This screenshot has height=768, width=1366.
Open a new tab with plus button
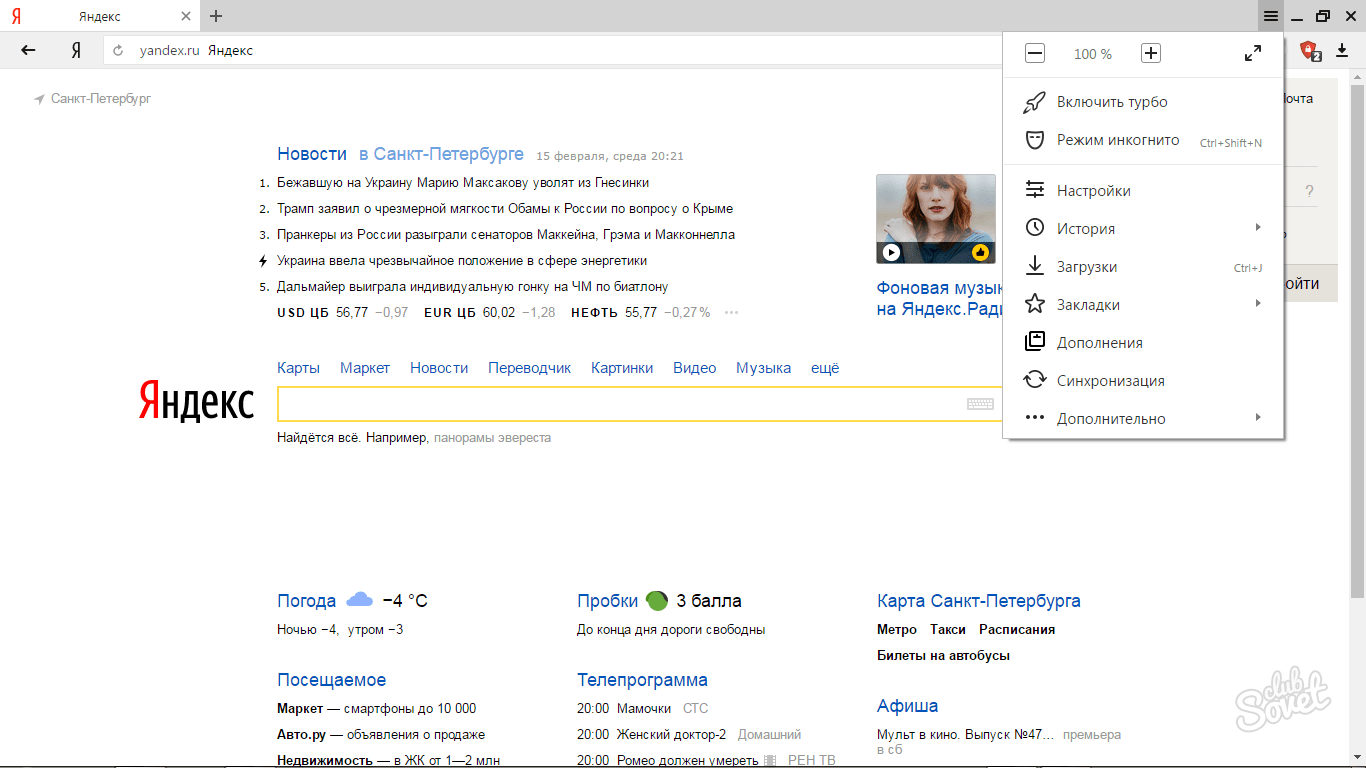[x=216, y=16]
